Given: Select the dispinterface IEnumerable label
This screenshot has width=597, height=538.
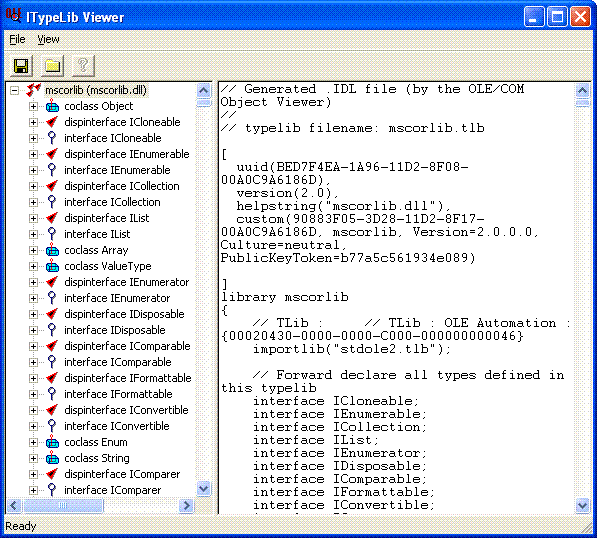Looking at the screenshot, I should pos(127,154).
